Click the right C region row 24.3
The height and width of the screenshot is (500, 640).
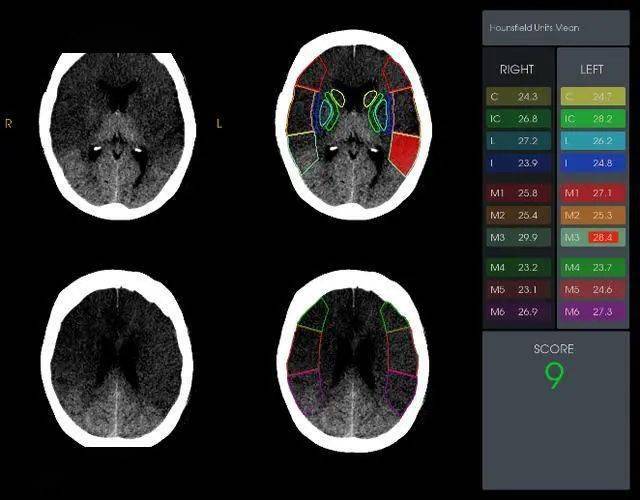518,97
